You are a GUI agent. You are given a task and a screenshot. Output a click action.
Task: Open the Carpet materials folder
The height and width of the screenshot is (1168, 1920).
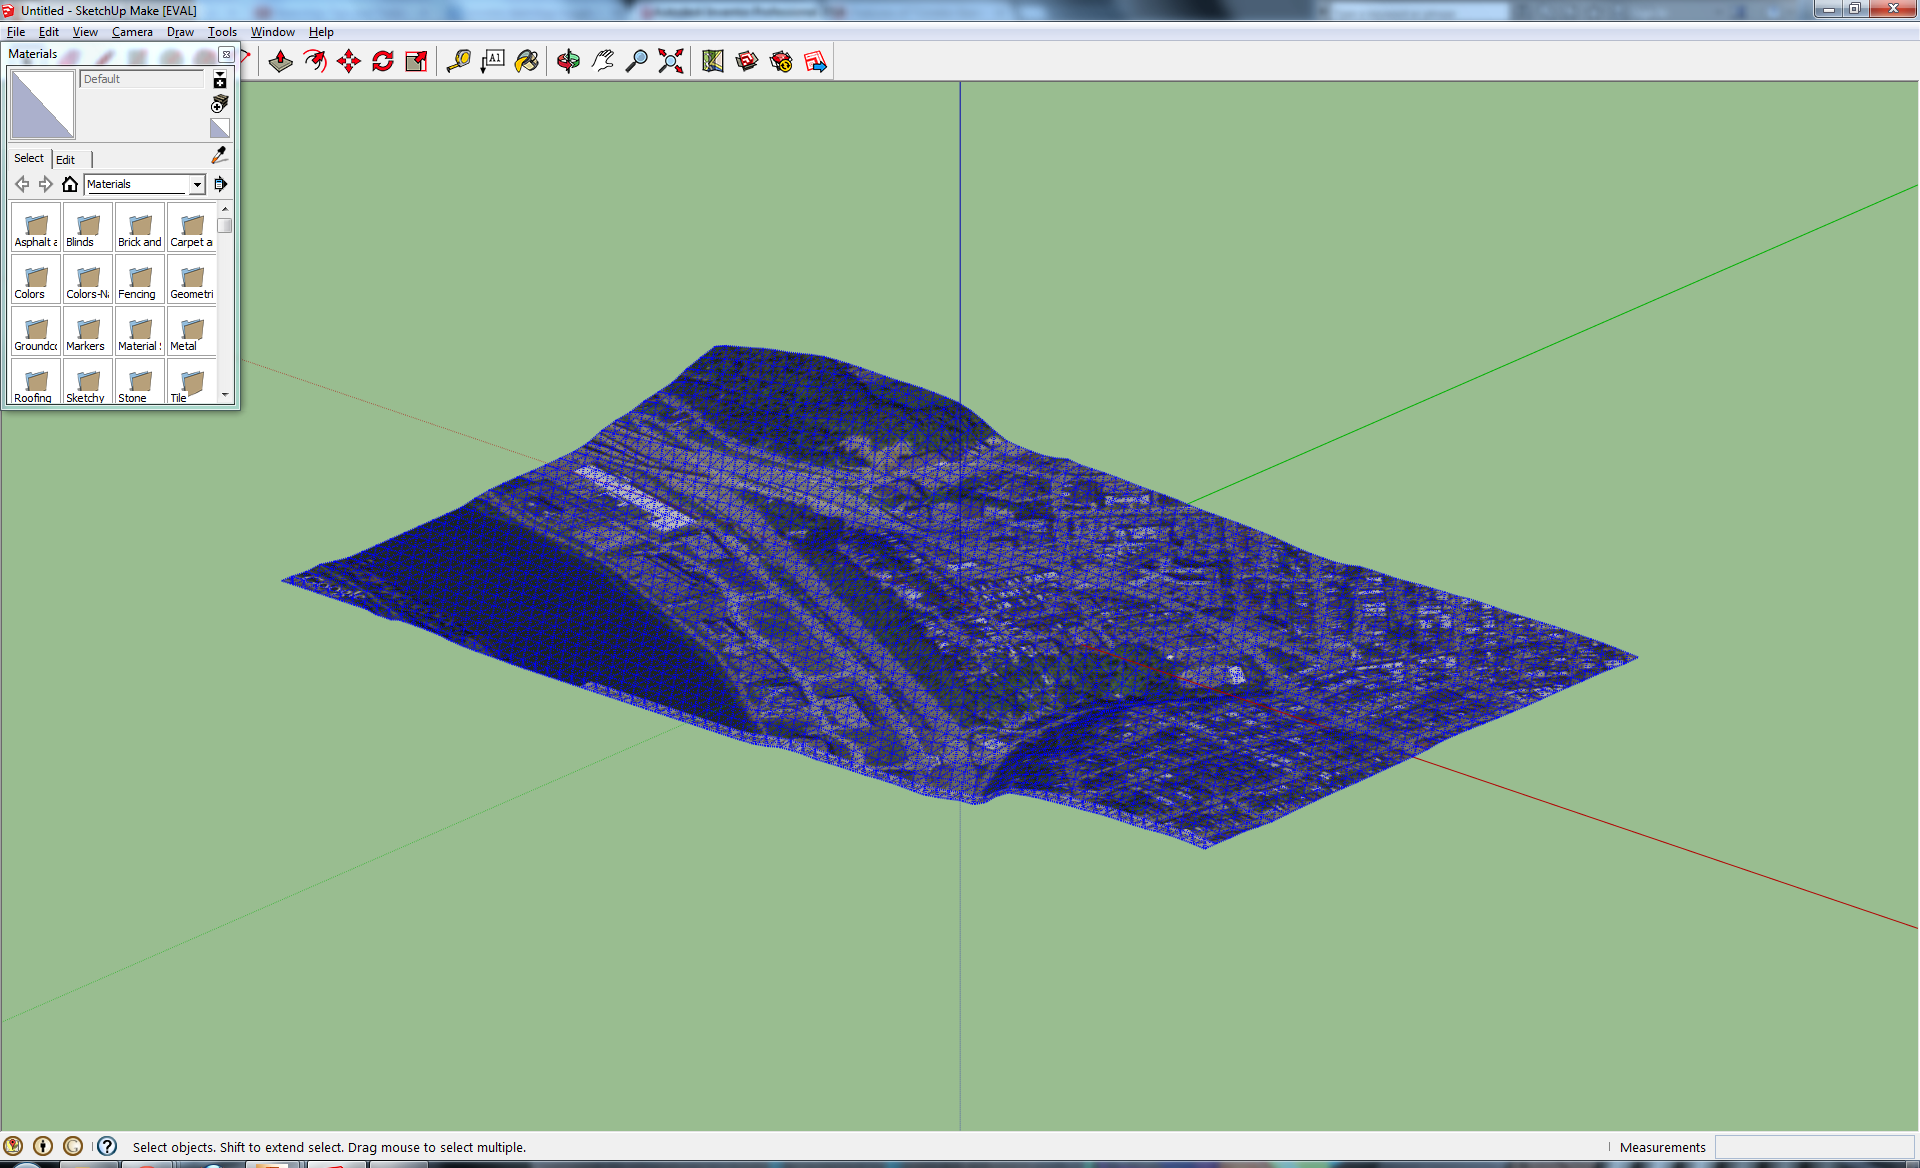click(x=192, y=228)
